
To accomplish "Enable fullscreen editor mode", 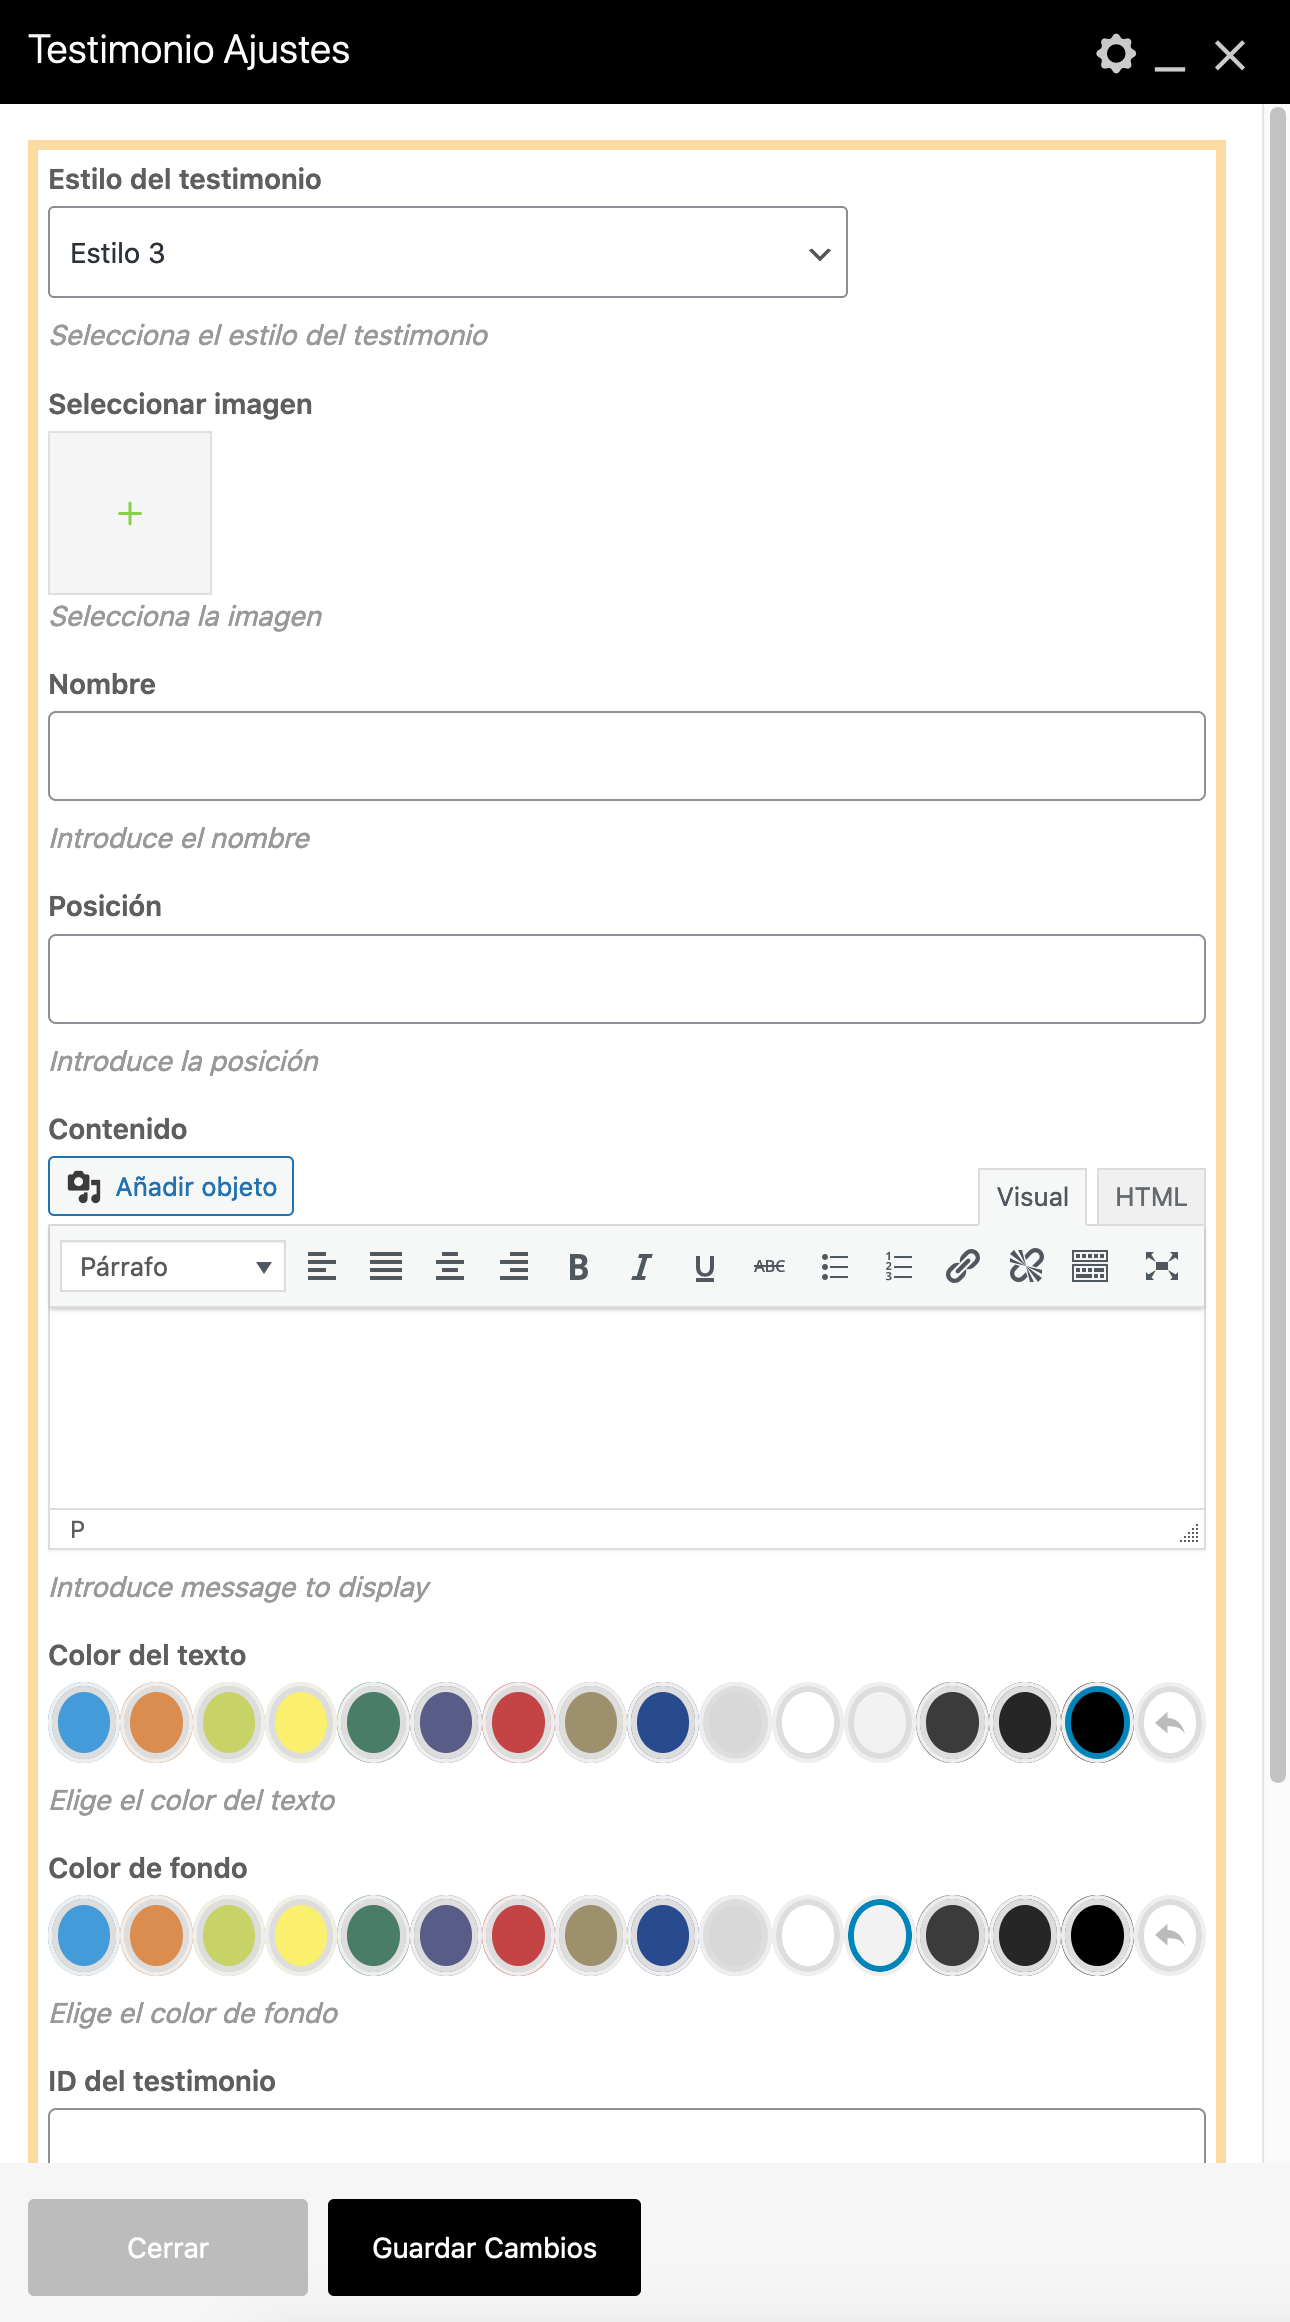I will [x=1161, y=1267].
